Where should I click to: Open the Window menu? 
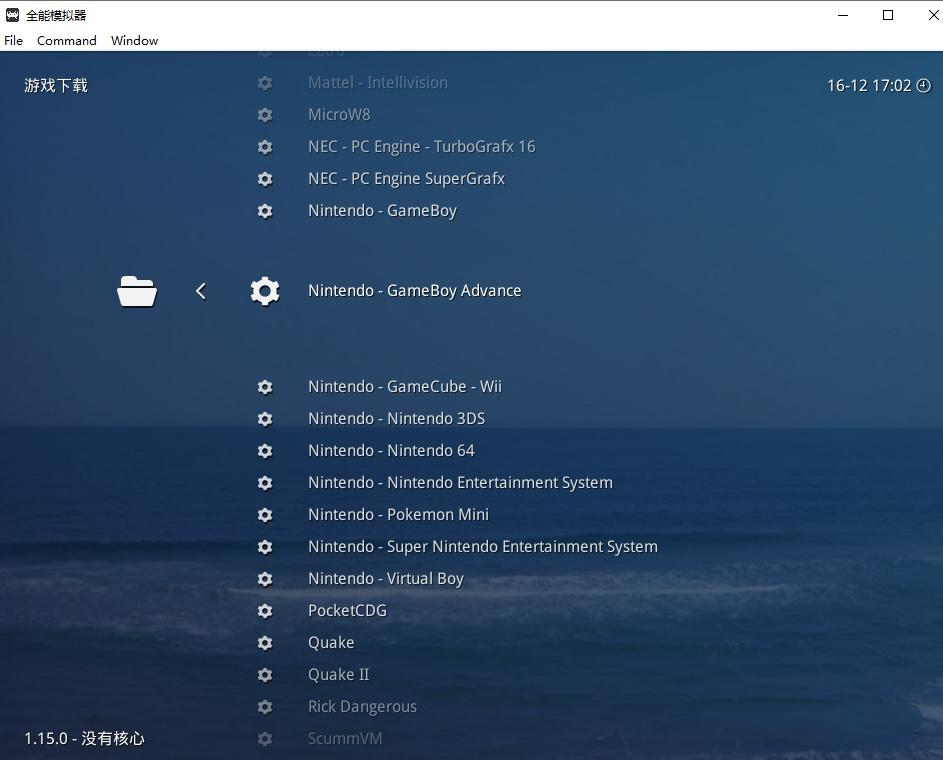click(x=135, y=40)
